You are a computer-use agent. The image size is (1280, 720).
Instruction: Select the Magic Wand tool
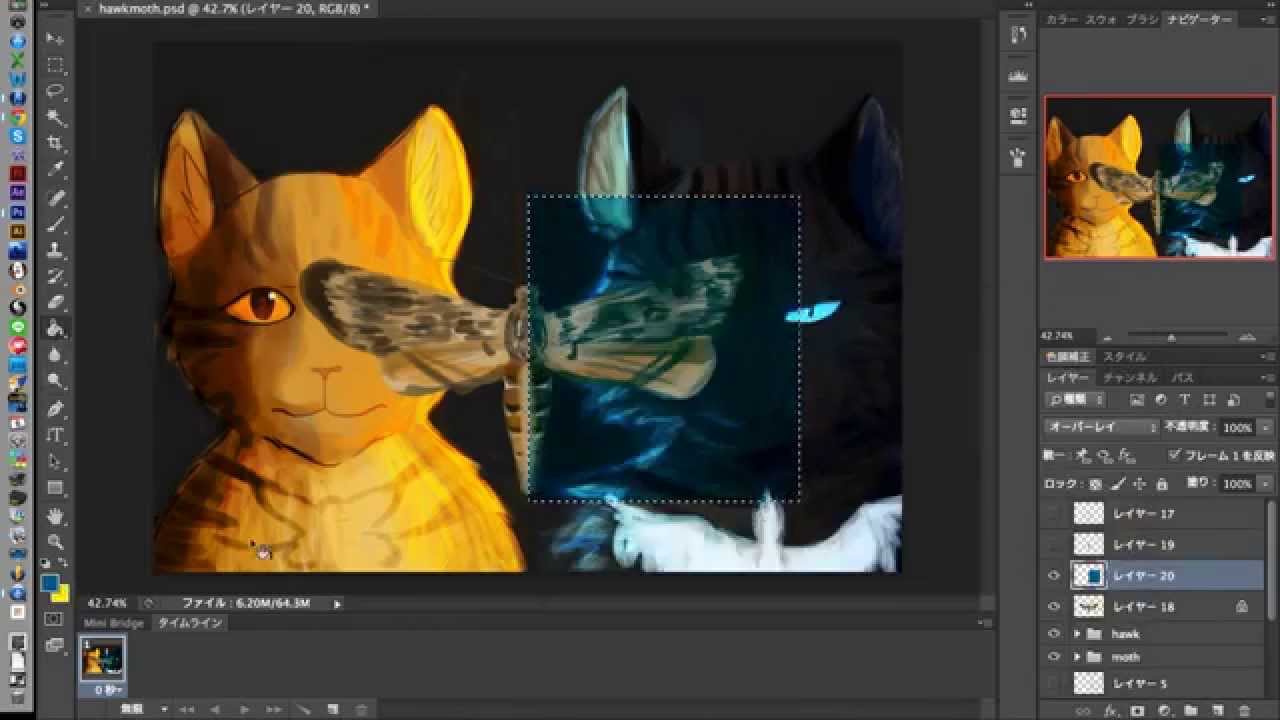[55, 117]
